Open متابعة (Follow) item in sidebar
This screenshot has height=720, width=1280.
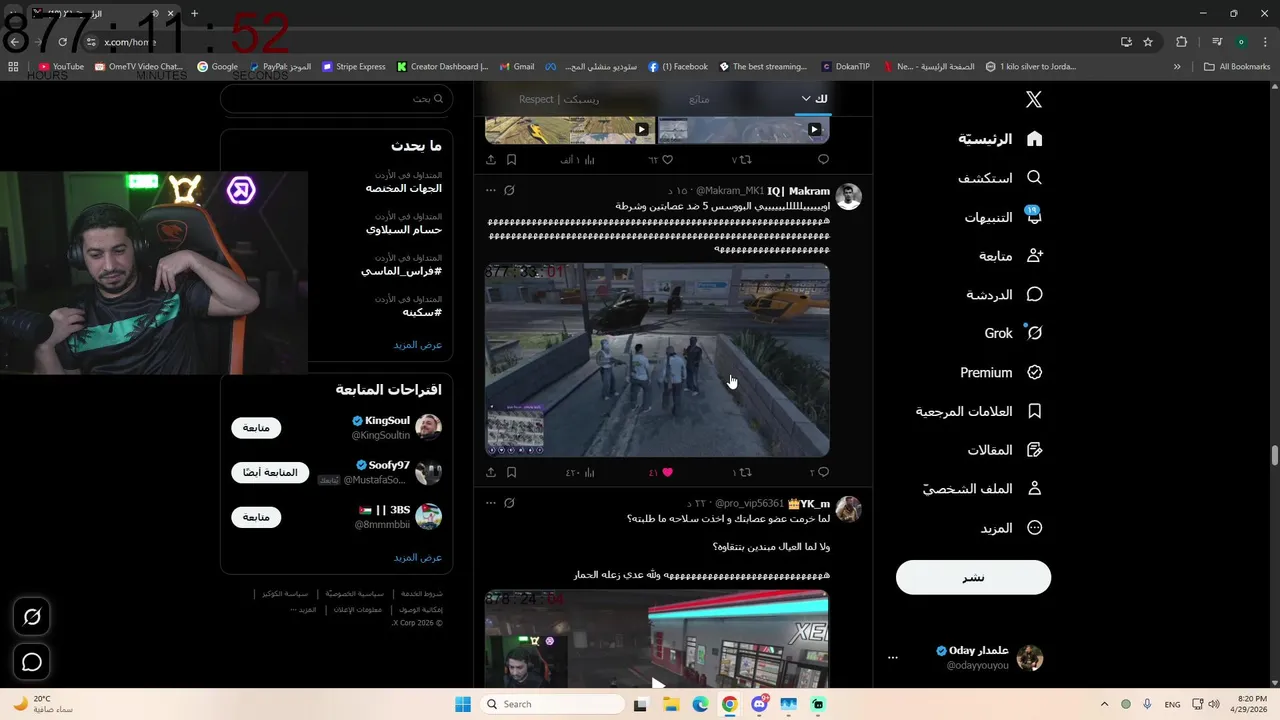[1012, 256]
